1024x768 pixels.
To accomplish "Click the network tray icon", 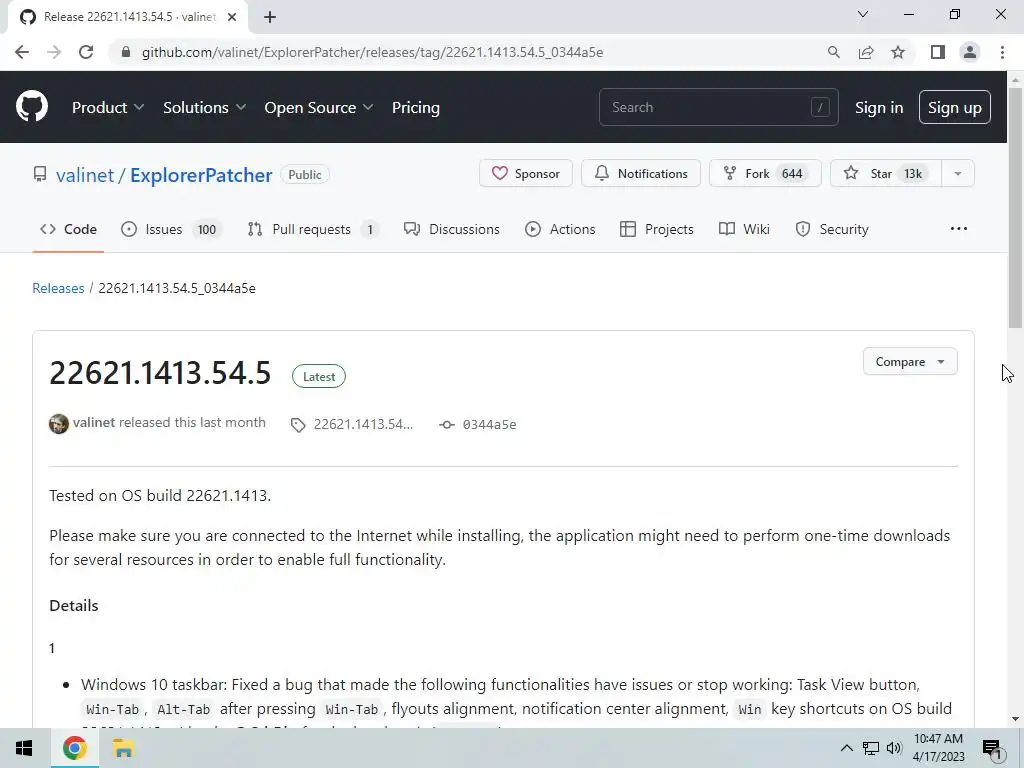I will [871, 748].
